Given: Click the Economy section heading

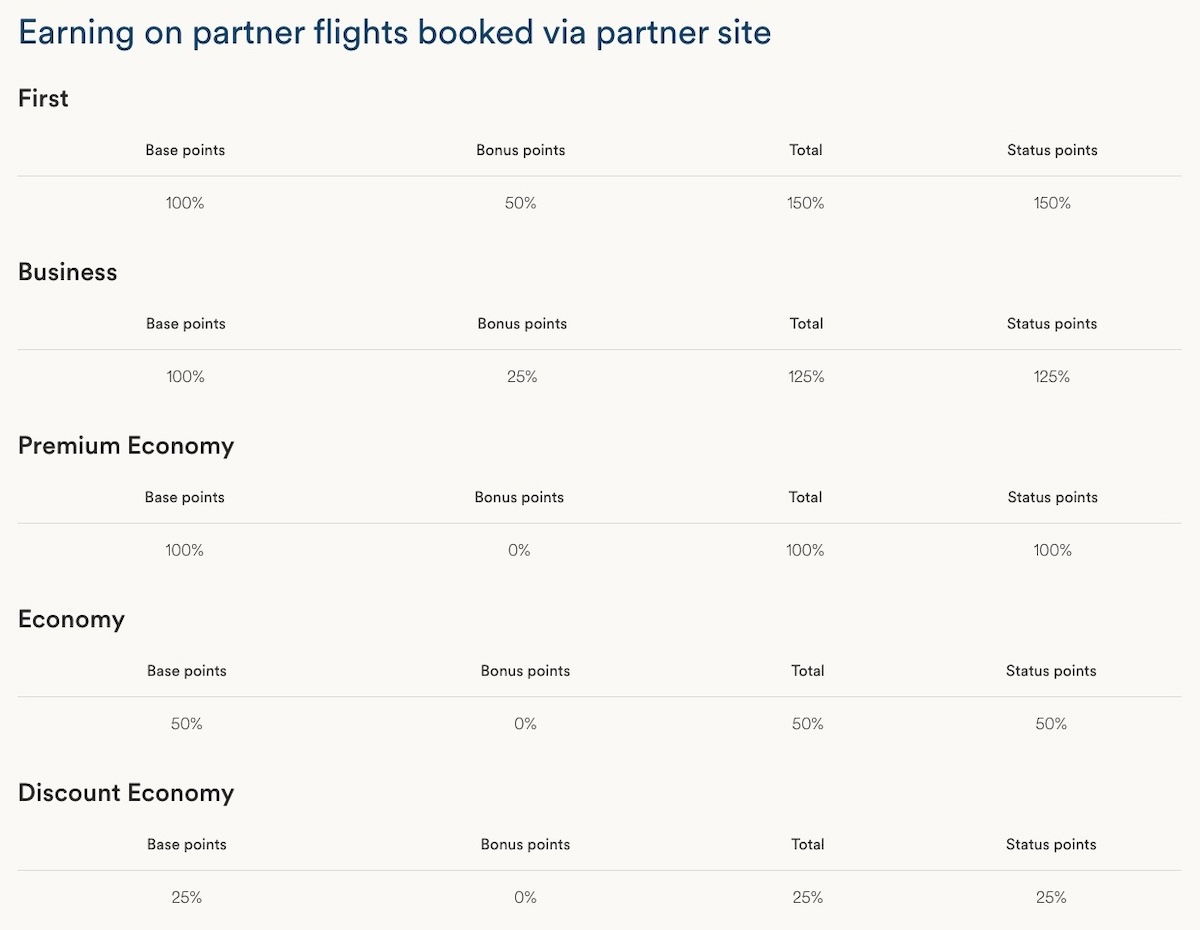Looking at the screenshot, I should click(71, 619).
